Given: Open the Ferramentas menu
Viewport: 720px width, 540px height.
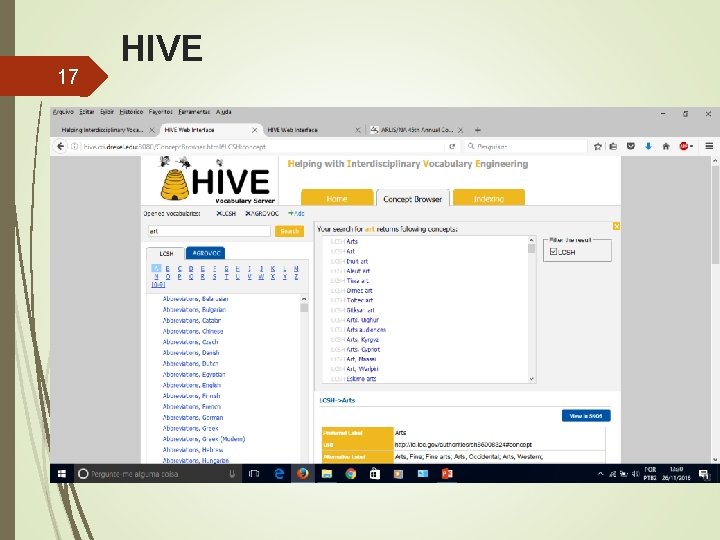Looking at the screenshot, I should (194, 112).
